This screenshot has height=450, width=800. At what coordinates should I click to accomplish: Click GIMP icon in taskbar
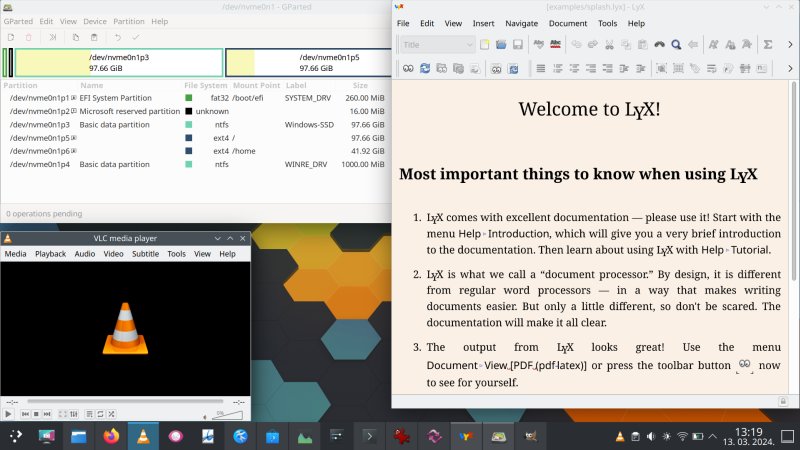(x=531, y=436)
